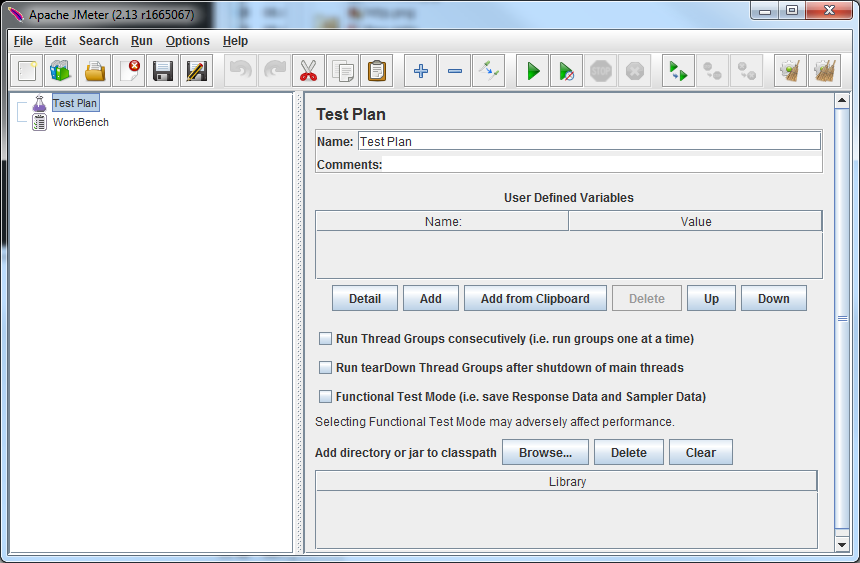Click the Save As pencil-floppy icon
The height and width of the screenshot is (563, 860).
tap(197, 71)
